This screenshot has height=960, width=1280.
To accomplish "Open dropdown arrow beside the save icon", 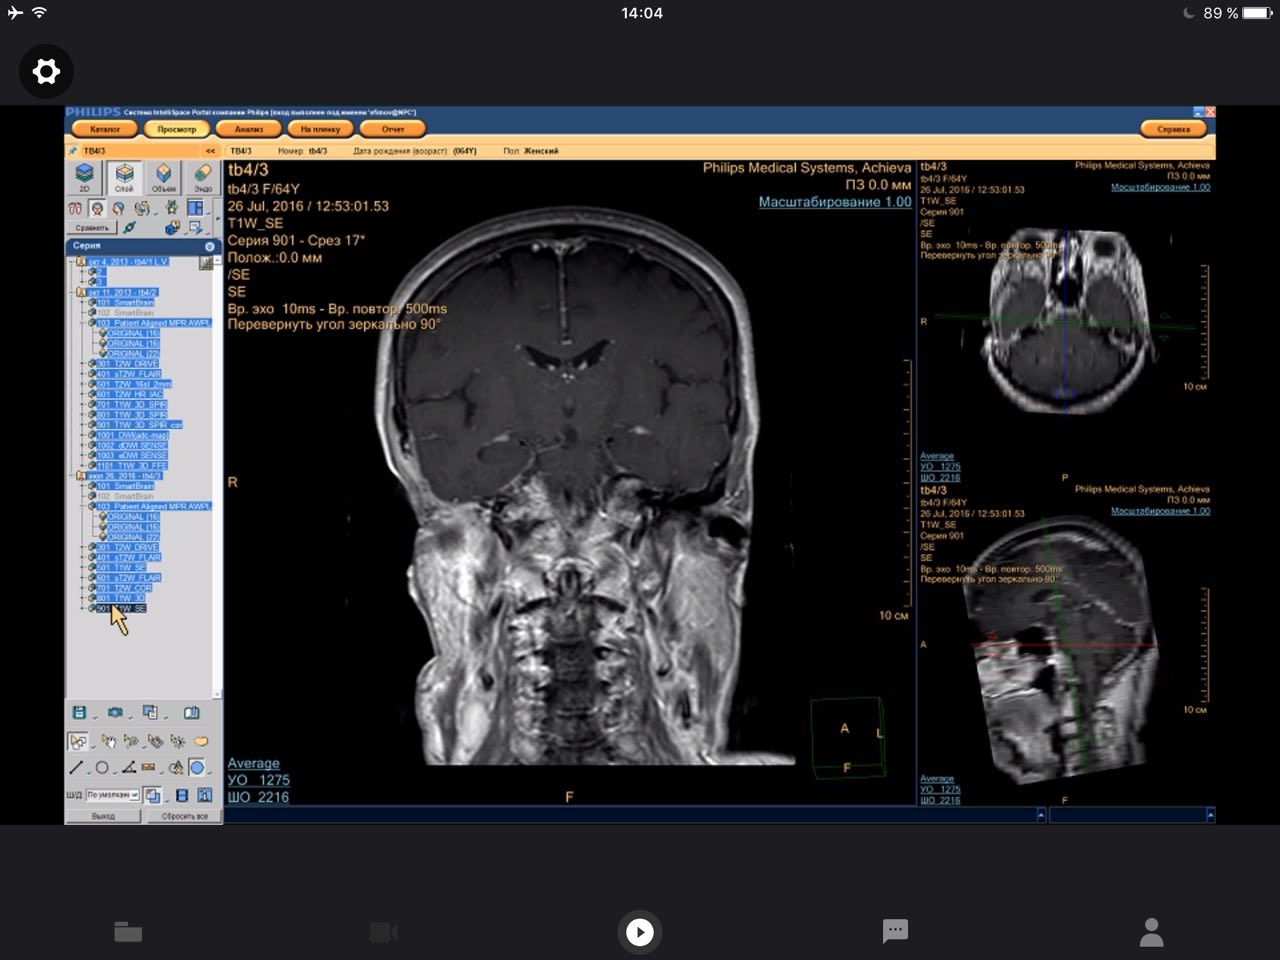I will (95, 717).
